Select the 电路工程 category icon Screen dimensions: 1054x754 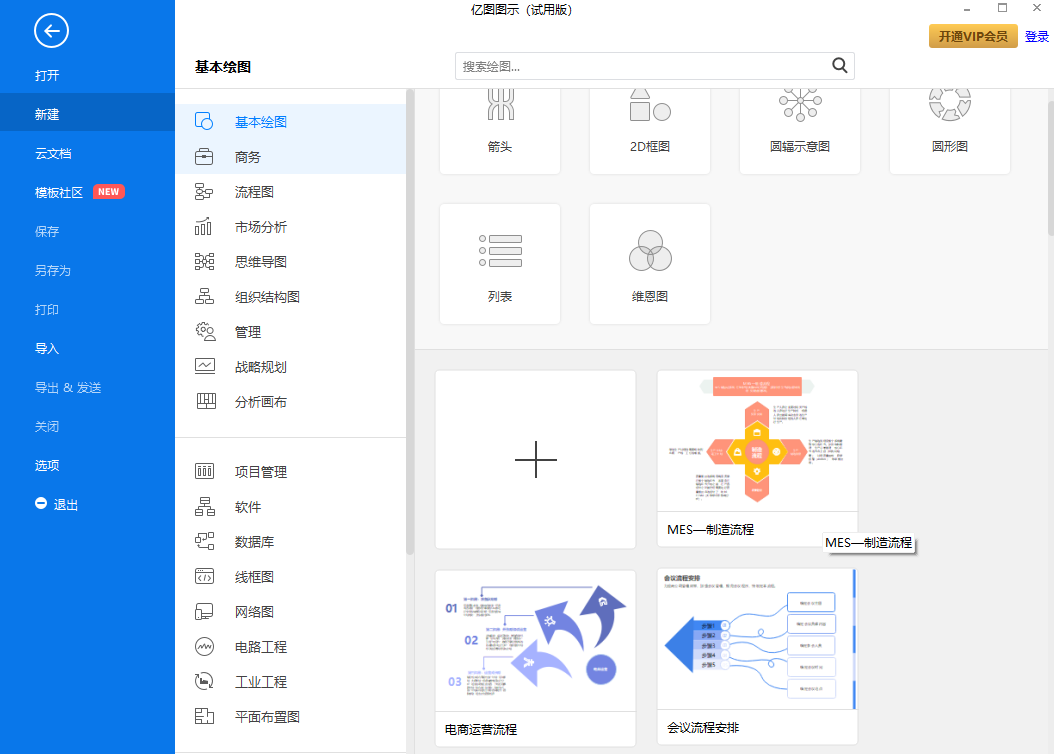(x=205, y=646)
